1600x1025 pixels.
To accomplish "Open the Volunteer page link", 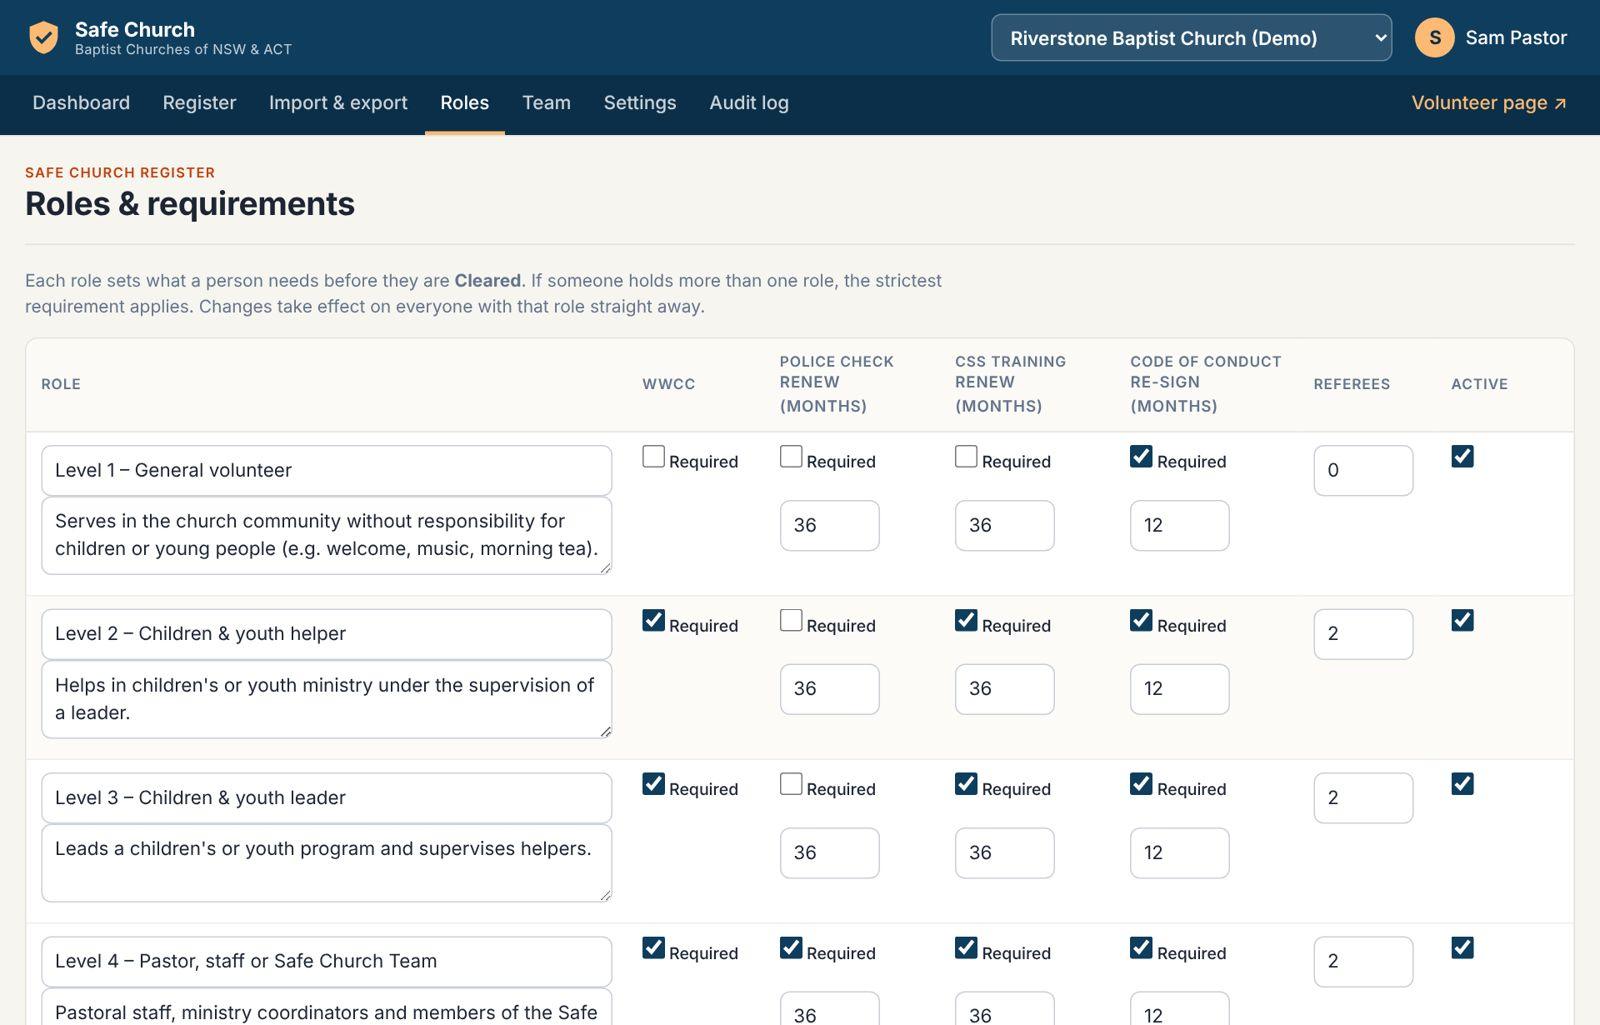I will (1489, 103).
